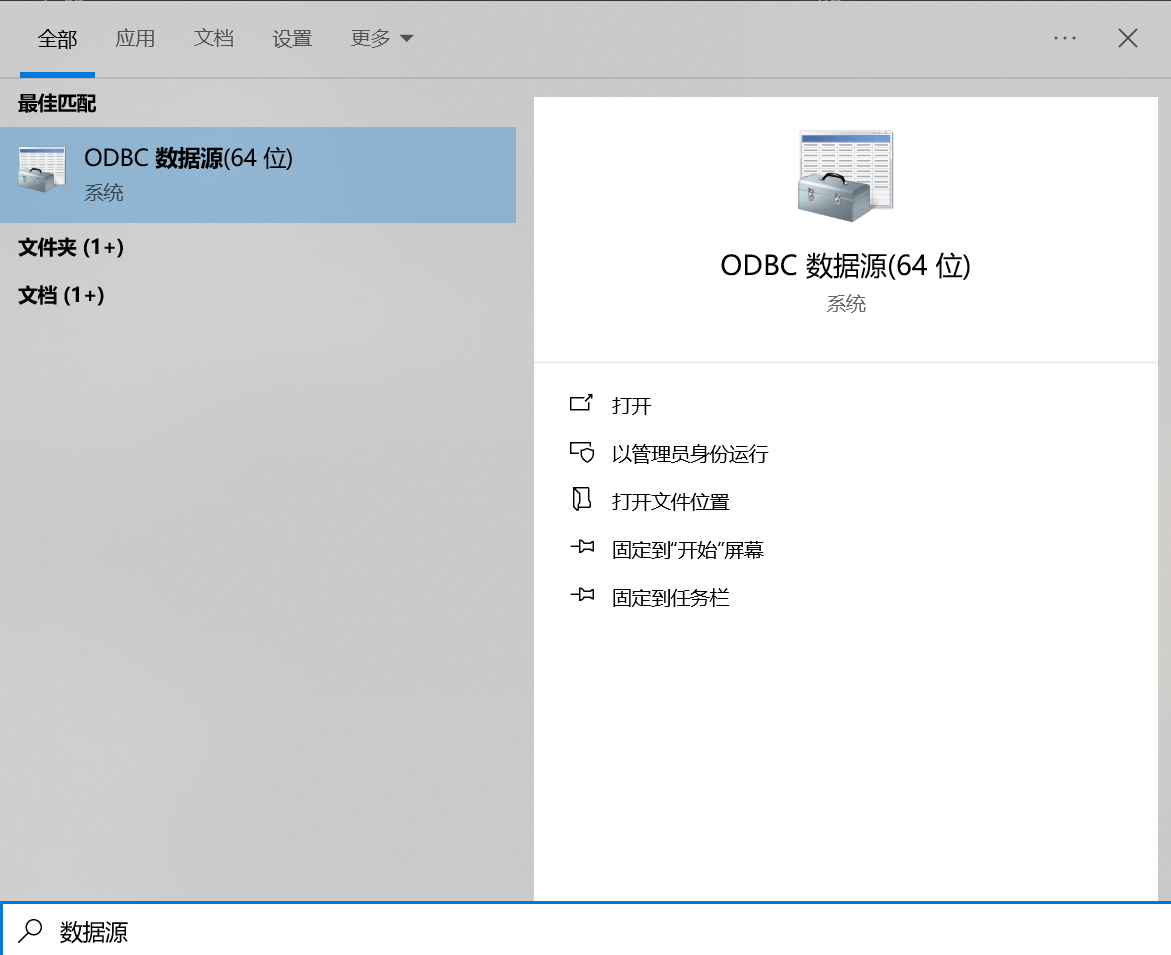Switch to the 应用 tab
Screen dimensions: 1171x955
pos(136,37)
